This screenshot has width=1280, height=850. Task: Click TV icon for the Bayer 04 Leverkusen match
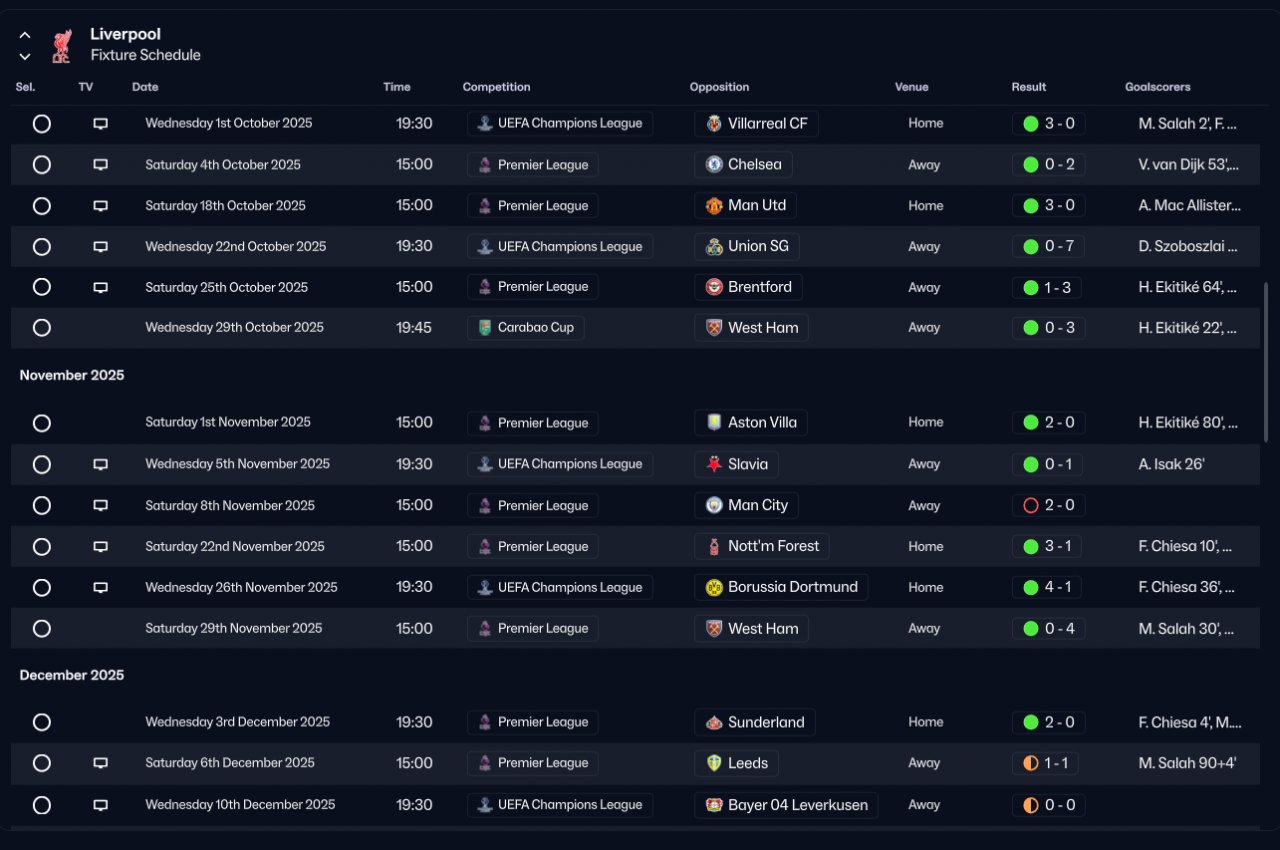[100, 805]
